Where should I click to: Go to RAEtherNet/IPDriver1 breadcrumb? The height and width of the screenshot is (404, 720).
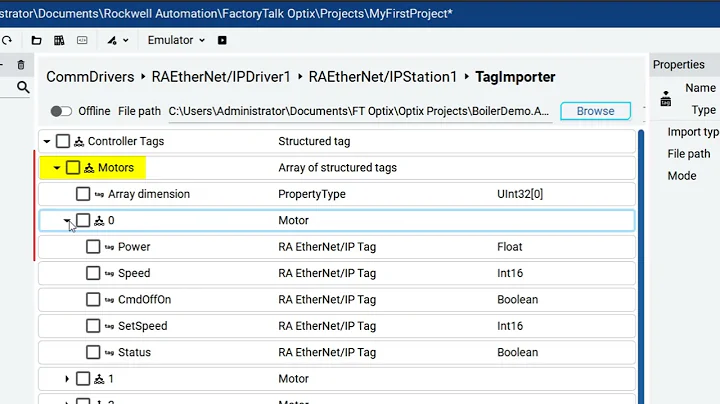tap(221, 77)
